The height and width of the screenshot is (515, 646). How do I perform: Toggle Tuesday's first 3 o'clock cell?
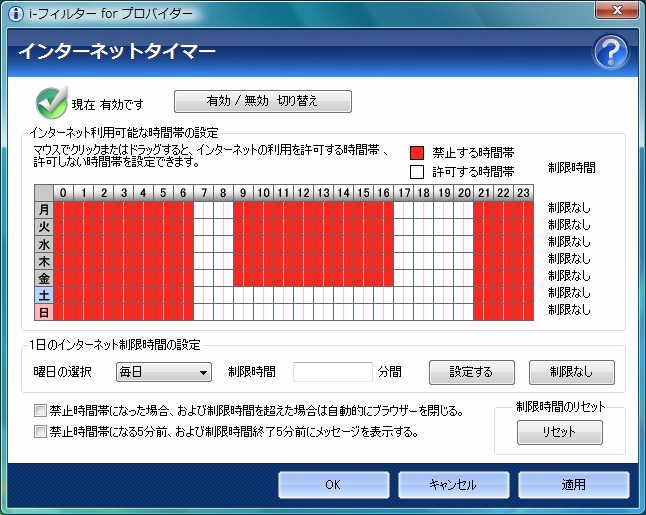pos(119,227)
